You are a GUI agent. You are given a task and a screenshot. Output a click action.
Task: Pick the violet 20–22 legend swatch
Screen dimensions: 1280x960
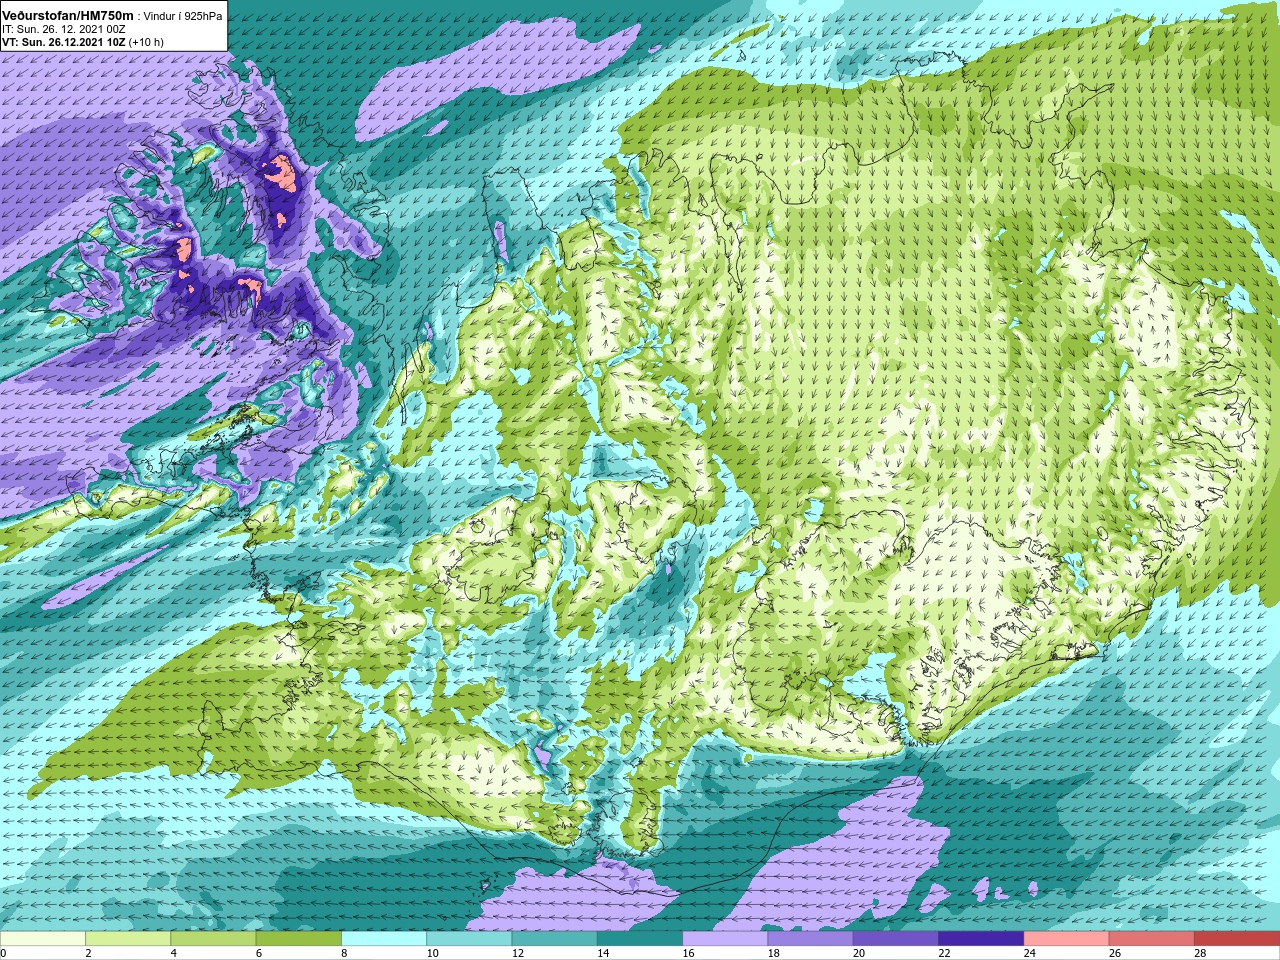pos(896,939)
